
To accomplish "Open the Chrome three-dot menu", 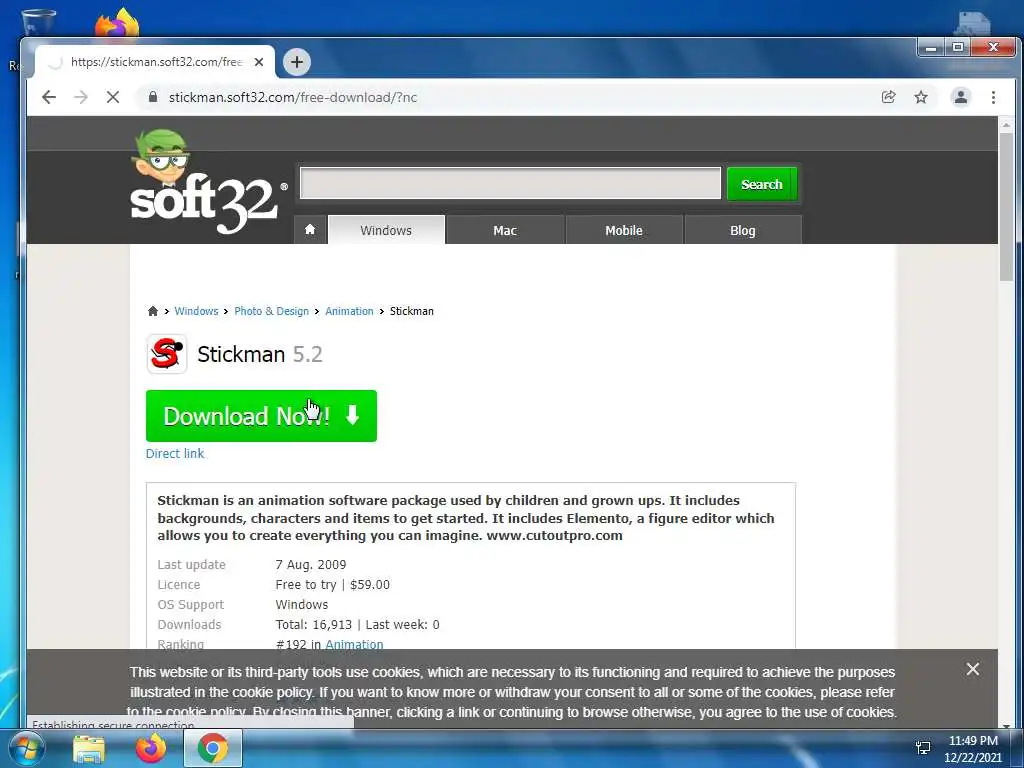I will click(x=993, y=97).
